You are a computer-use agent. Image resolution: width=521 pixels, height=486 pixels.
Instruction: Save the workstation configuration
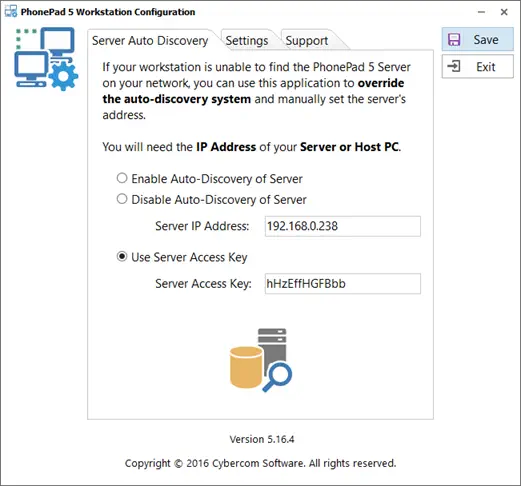pos(478,39)
